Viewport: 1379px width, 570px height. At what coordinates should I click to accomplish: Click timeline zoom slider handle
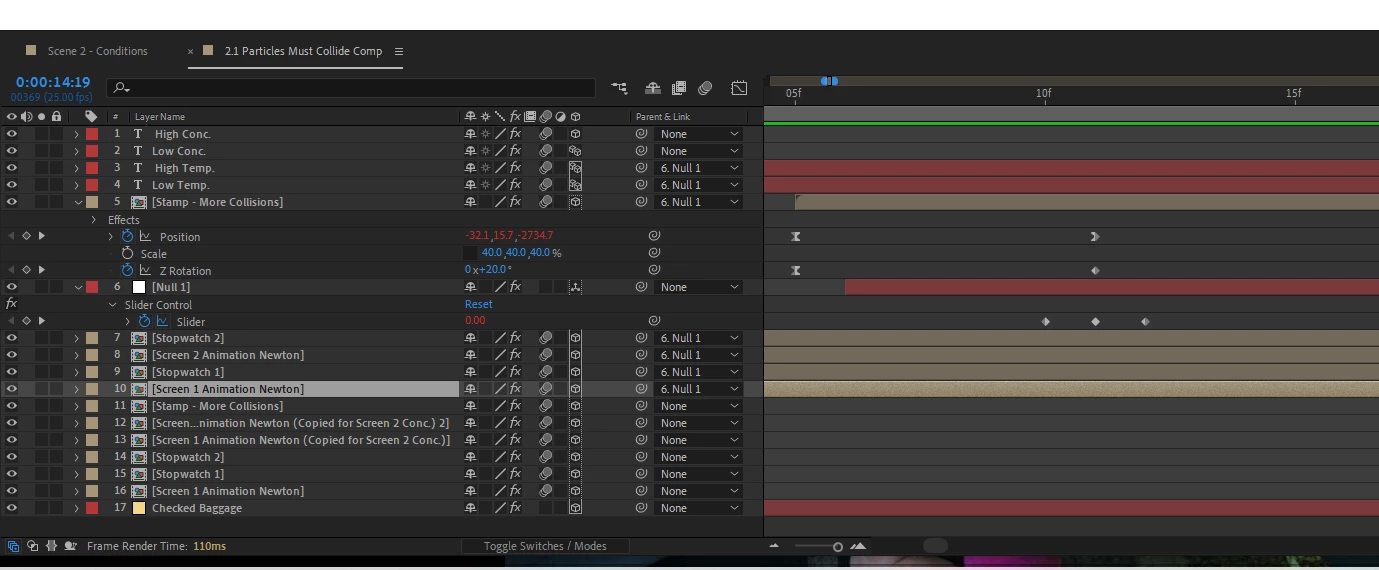pos(838,547)
